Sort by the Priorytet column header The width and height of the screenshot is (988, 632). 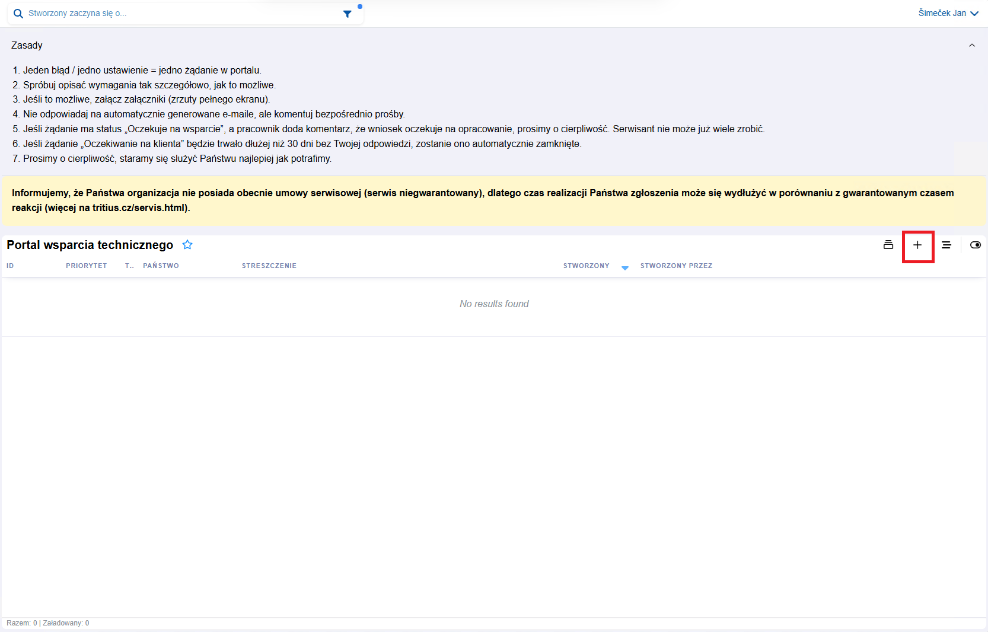(x=86, y=266)
